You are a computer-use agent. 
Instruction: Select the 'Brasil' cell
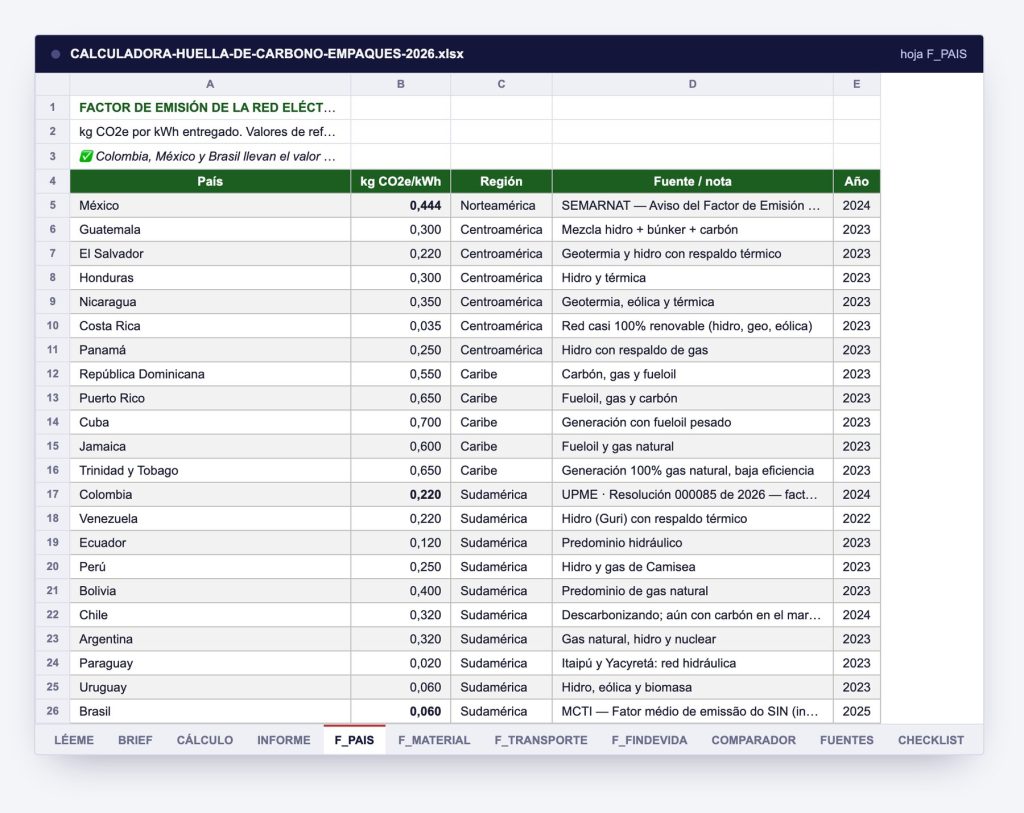click(210, 711)
